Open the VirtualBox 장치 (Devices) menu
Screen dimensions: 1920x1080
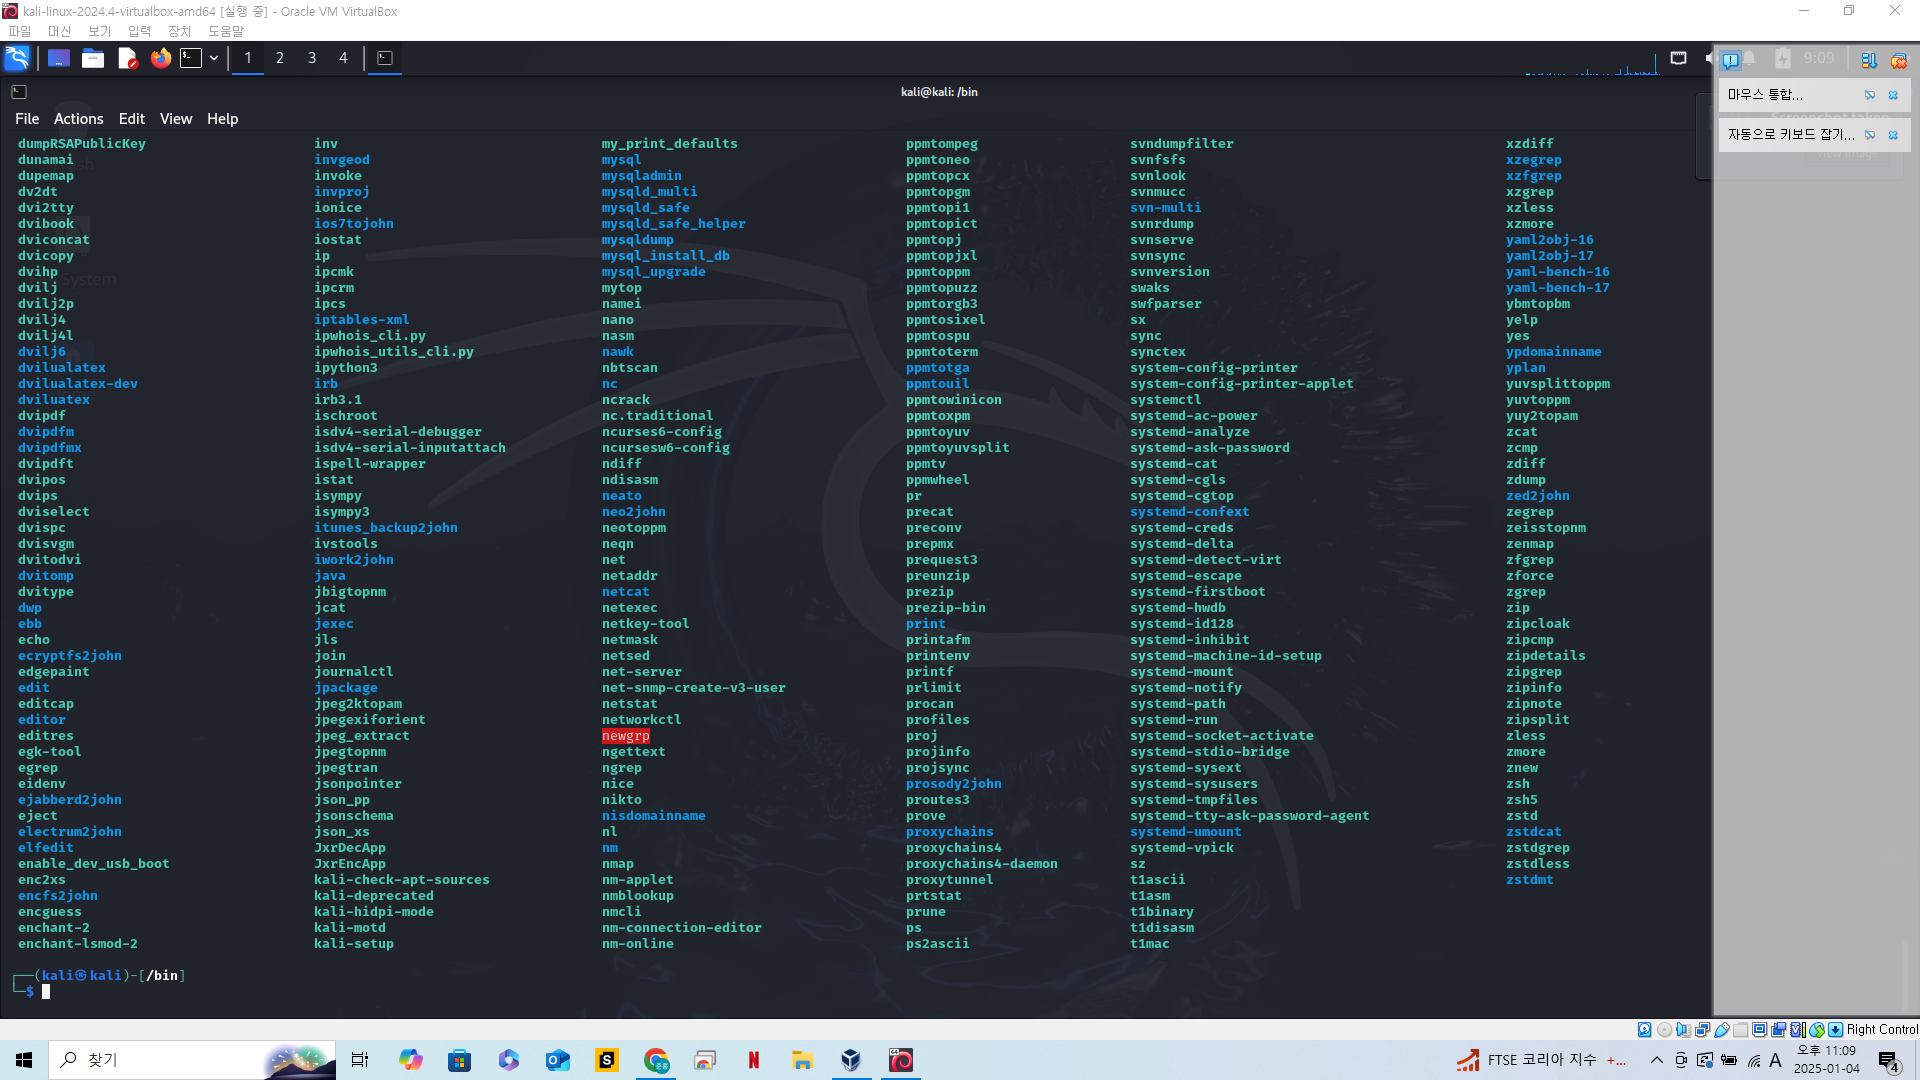179,31
